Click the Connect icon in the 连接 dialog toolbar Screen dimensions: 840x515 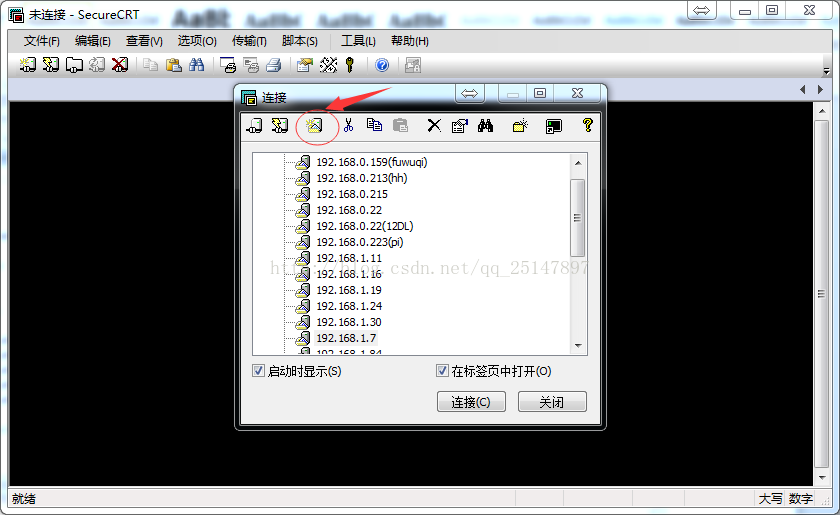pos(254,125)
